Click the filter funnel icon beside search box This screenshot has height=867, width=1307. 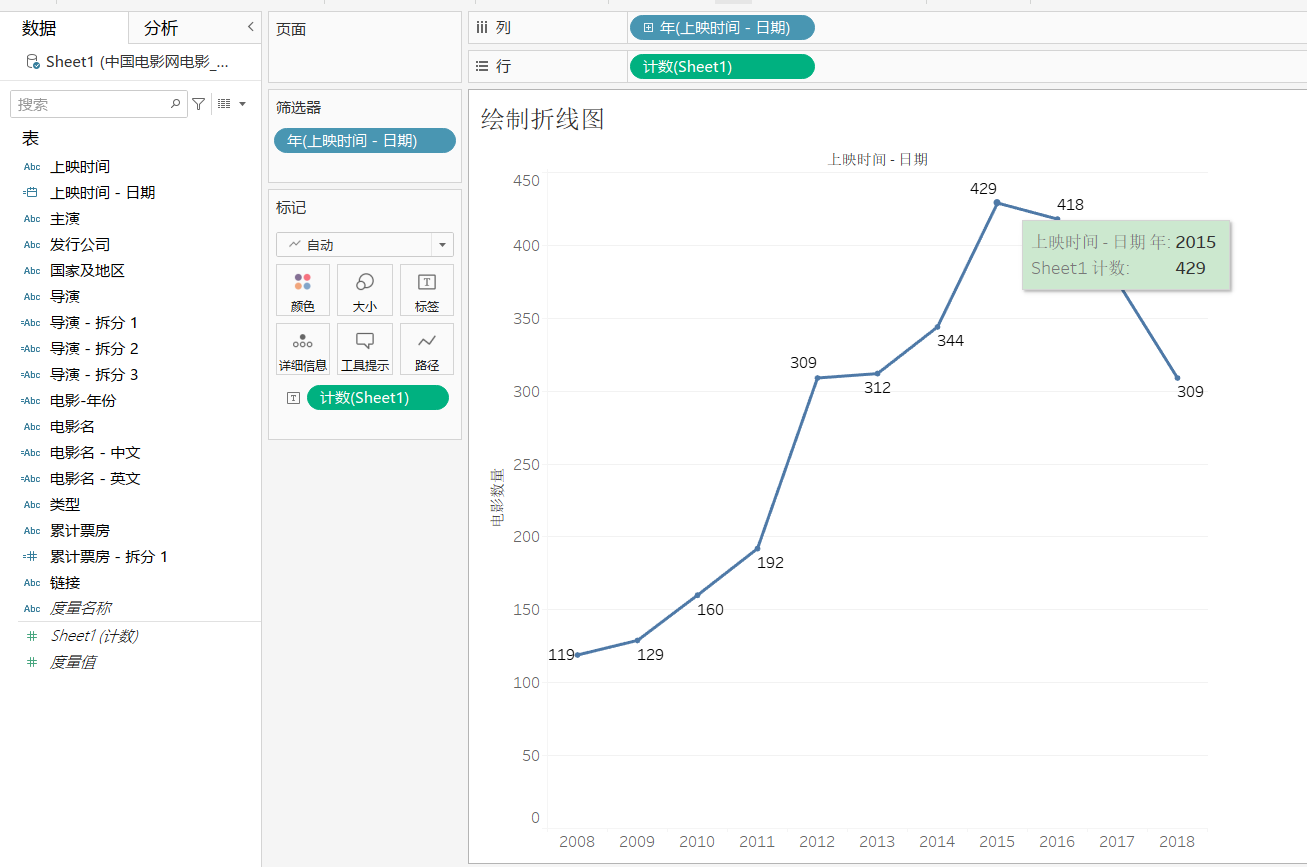[x=199, y=103]
